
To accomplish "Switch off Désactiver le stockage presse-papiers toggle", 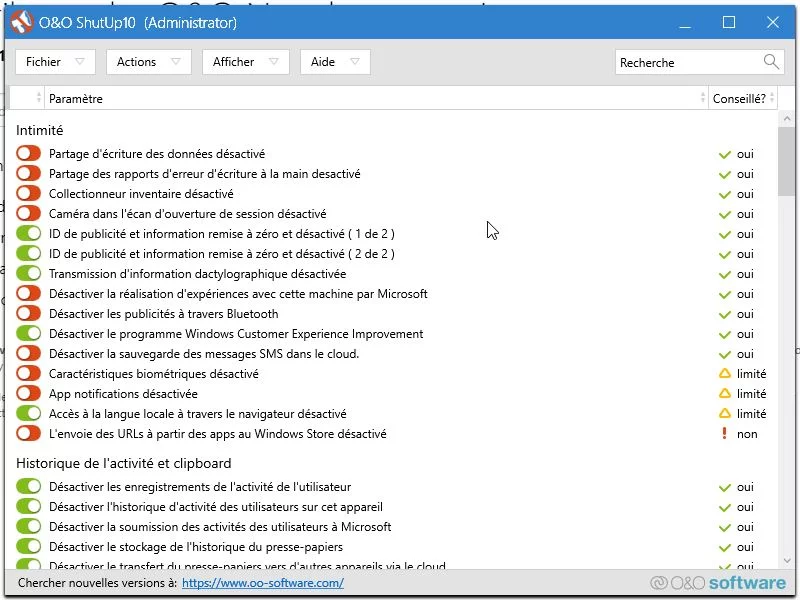I will (x=29, y=547).
